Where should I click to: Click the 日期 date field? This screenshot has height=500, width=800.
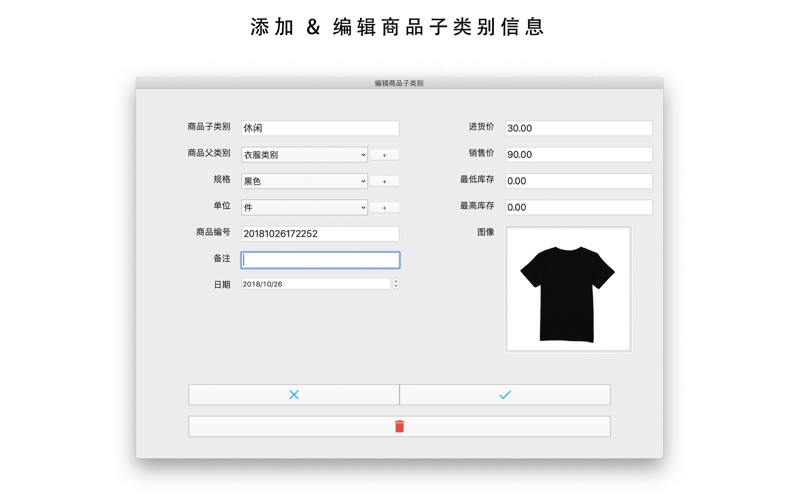click(x=316, y=284)
